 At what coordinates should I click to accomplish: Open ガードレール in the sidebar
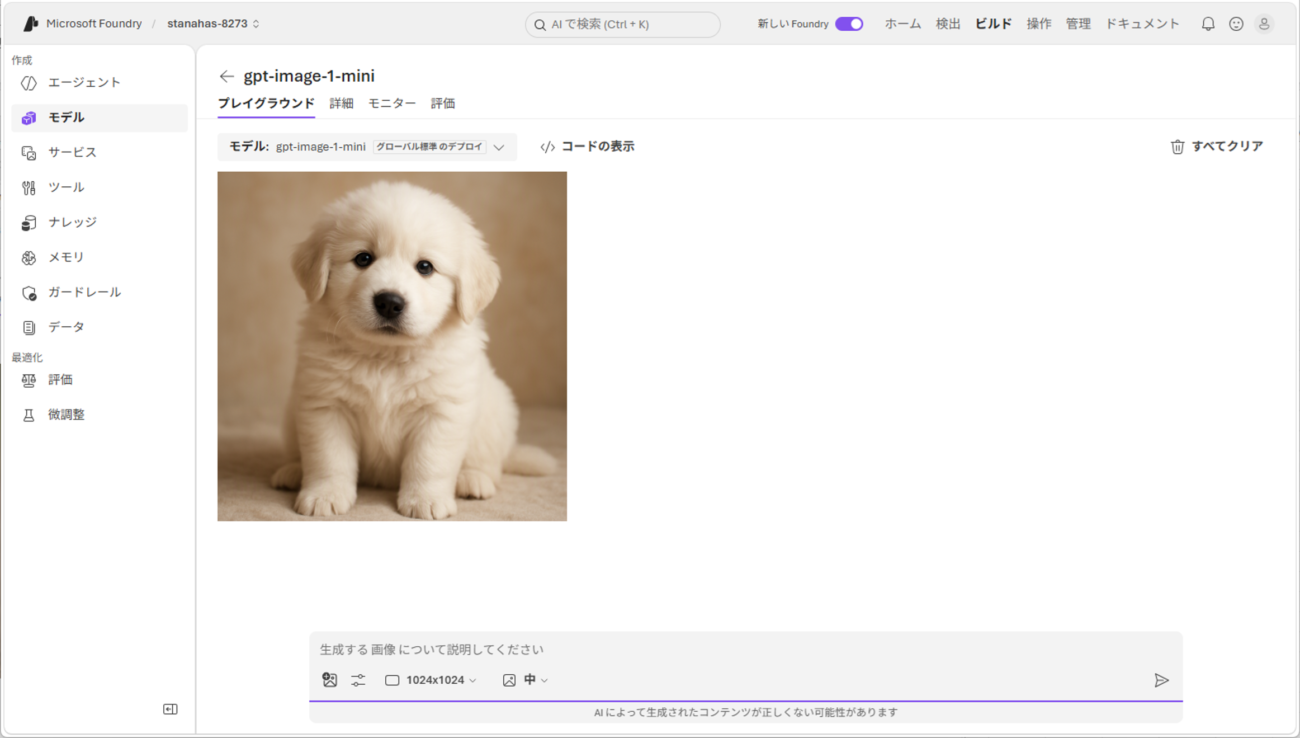tap(99, 293)
